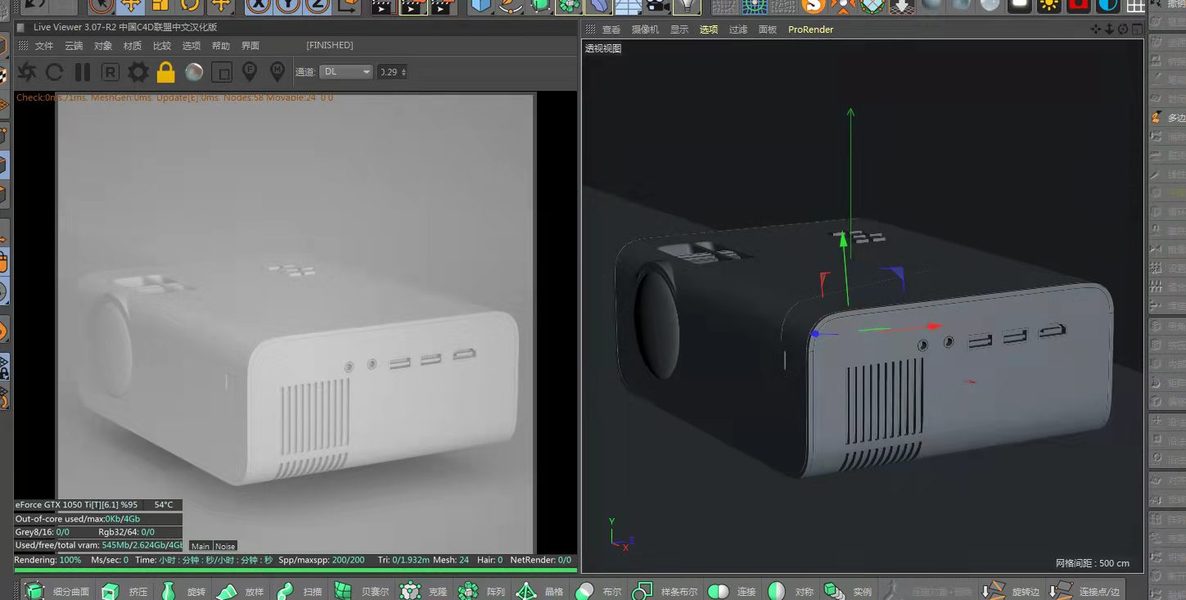Toggle X axis lock icon
Viewport: 1186px width, 600px height.
pyautogui.click(x=258, y=5)
